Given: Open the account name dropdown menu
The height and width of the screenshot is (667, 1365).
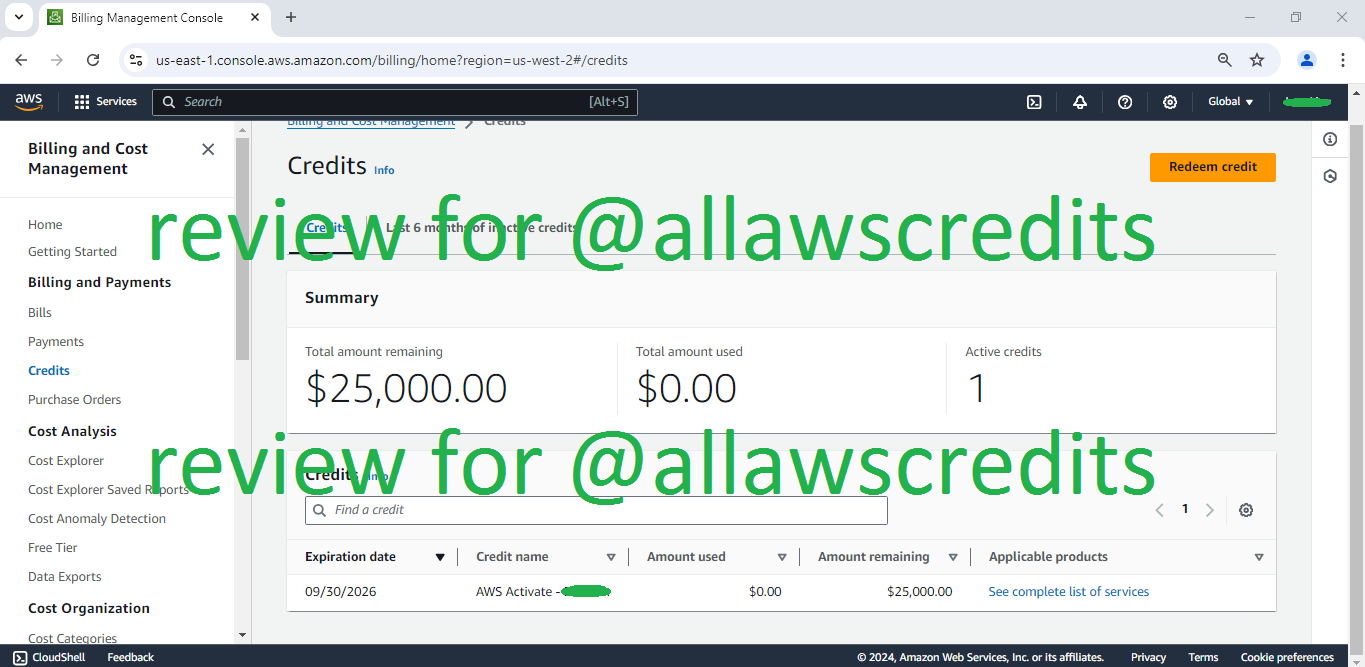Looking at the screenshot, I should point(1307,102).
